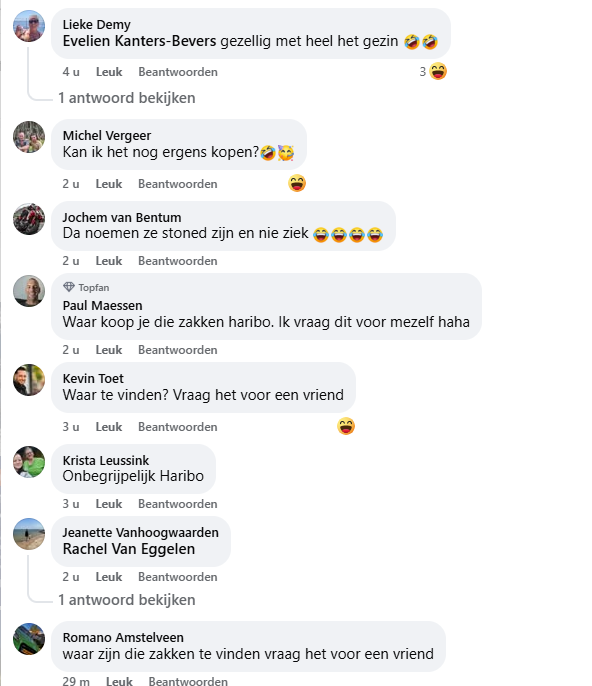Click the laughing reaction under Michel Vergeer's comment
592x686 pixels.
297,183
